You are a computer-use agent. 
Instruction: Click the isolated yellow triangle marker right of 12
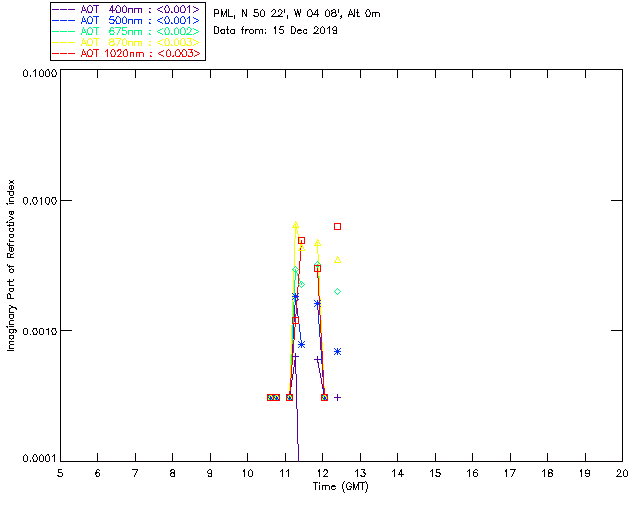tap(338, 260)
